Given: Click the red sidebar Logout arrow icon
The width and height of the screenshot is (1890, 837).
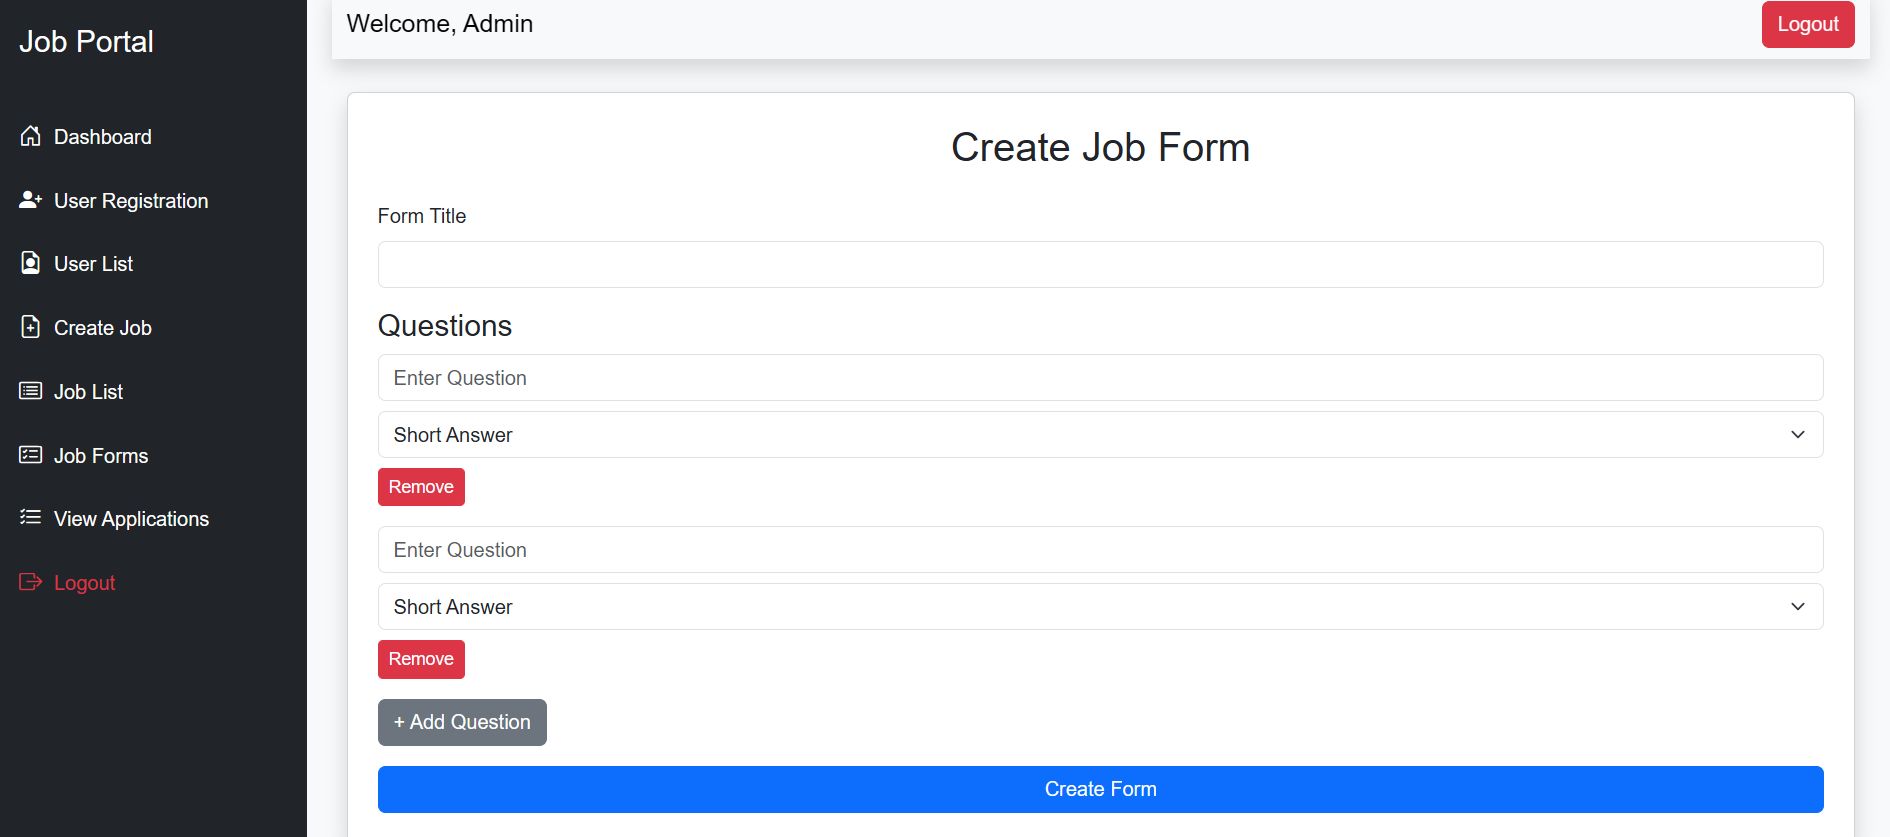Looking at the screenshot, I should click(x=31, y=582).
